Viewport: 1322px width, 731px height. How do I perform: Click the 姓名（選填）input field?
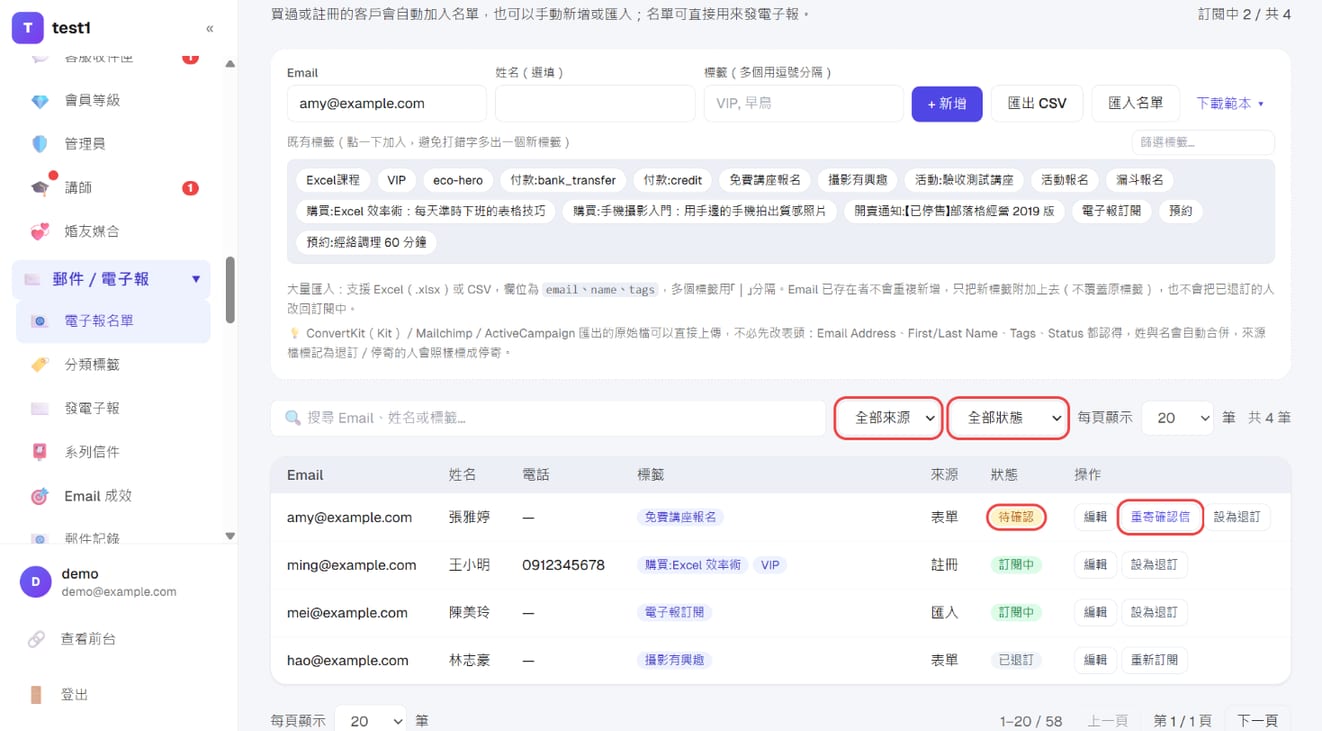click(595, 104)
